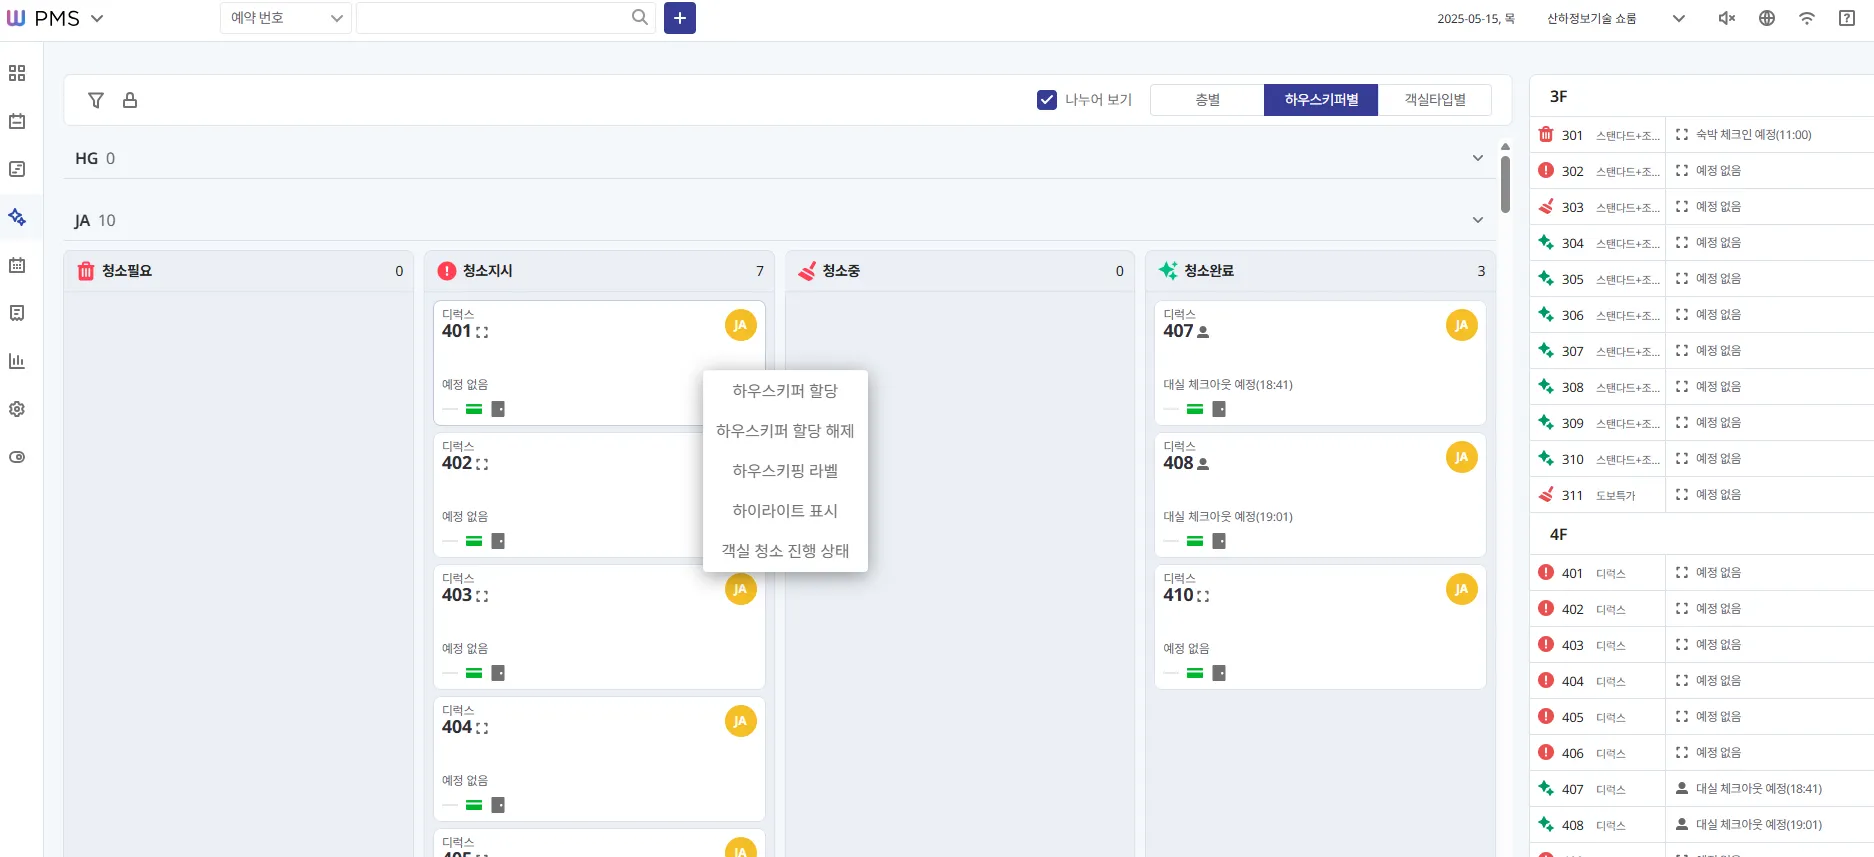Select 하우스키핑 라벨 menu entry
The image size is (1874, 857).
pyautogui.click(x=785, y=471)
